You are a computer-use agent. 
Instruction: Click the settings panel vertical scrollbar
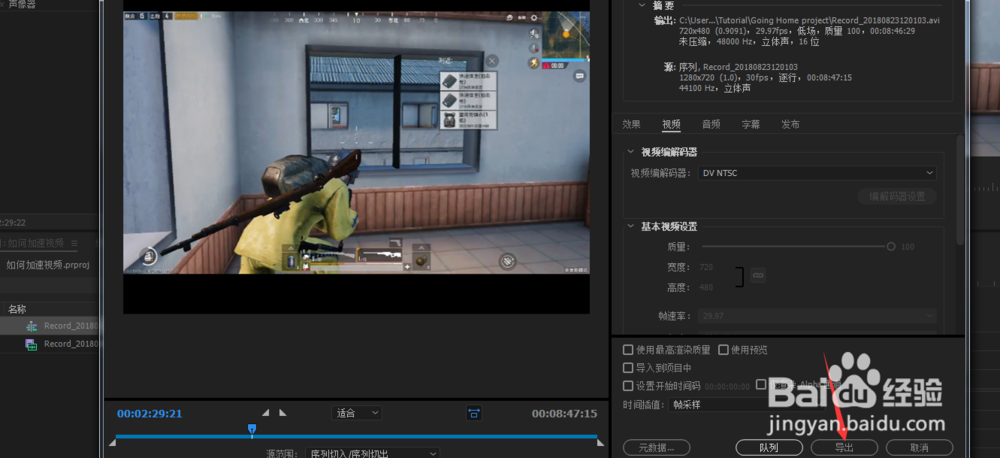[960, 189]
